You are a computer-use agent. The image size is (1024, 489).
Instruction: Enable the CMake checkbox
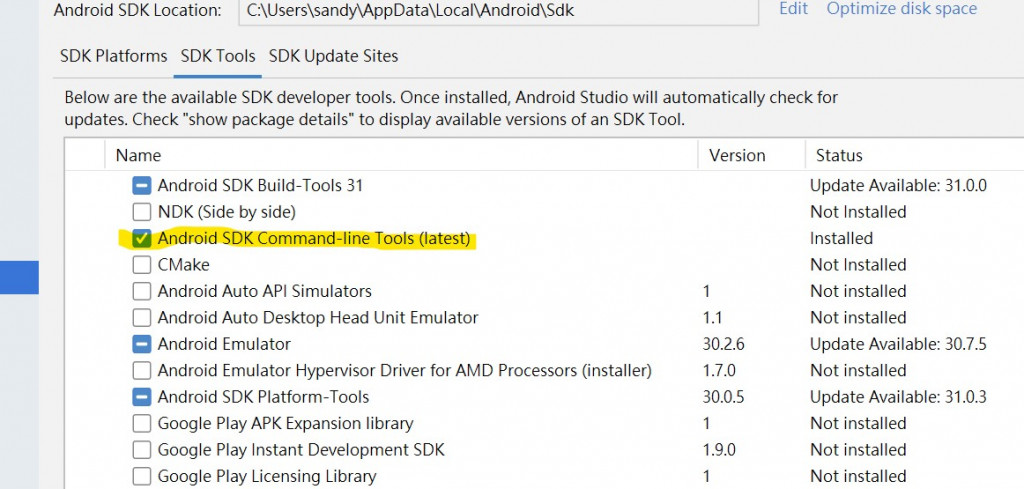coord(142,265)
